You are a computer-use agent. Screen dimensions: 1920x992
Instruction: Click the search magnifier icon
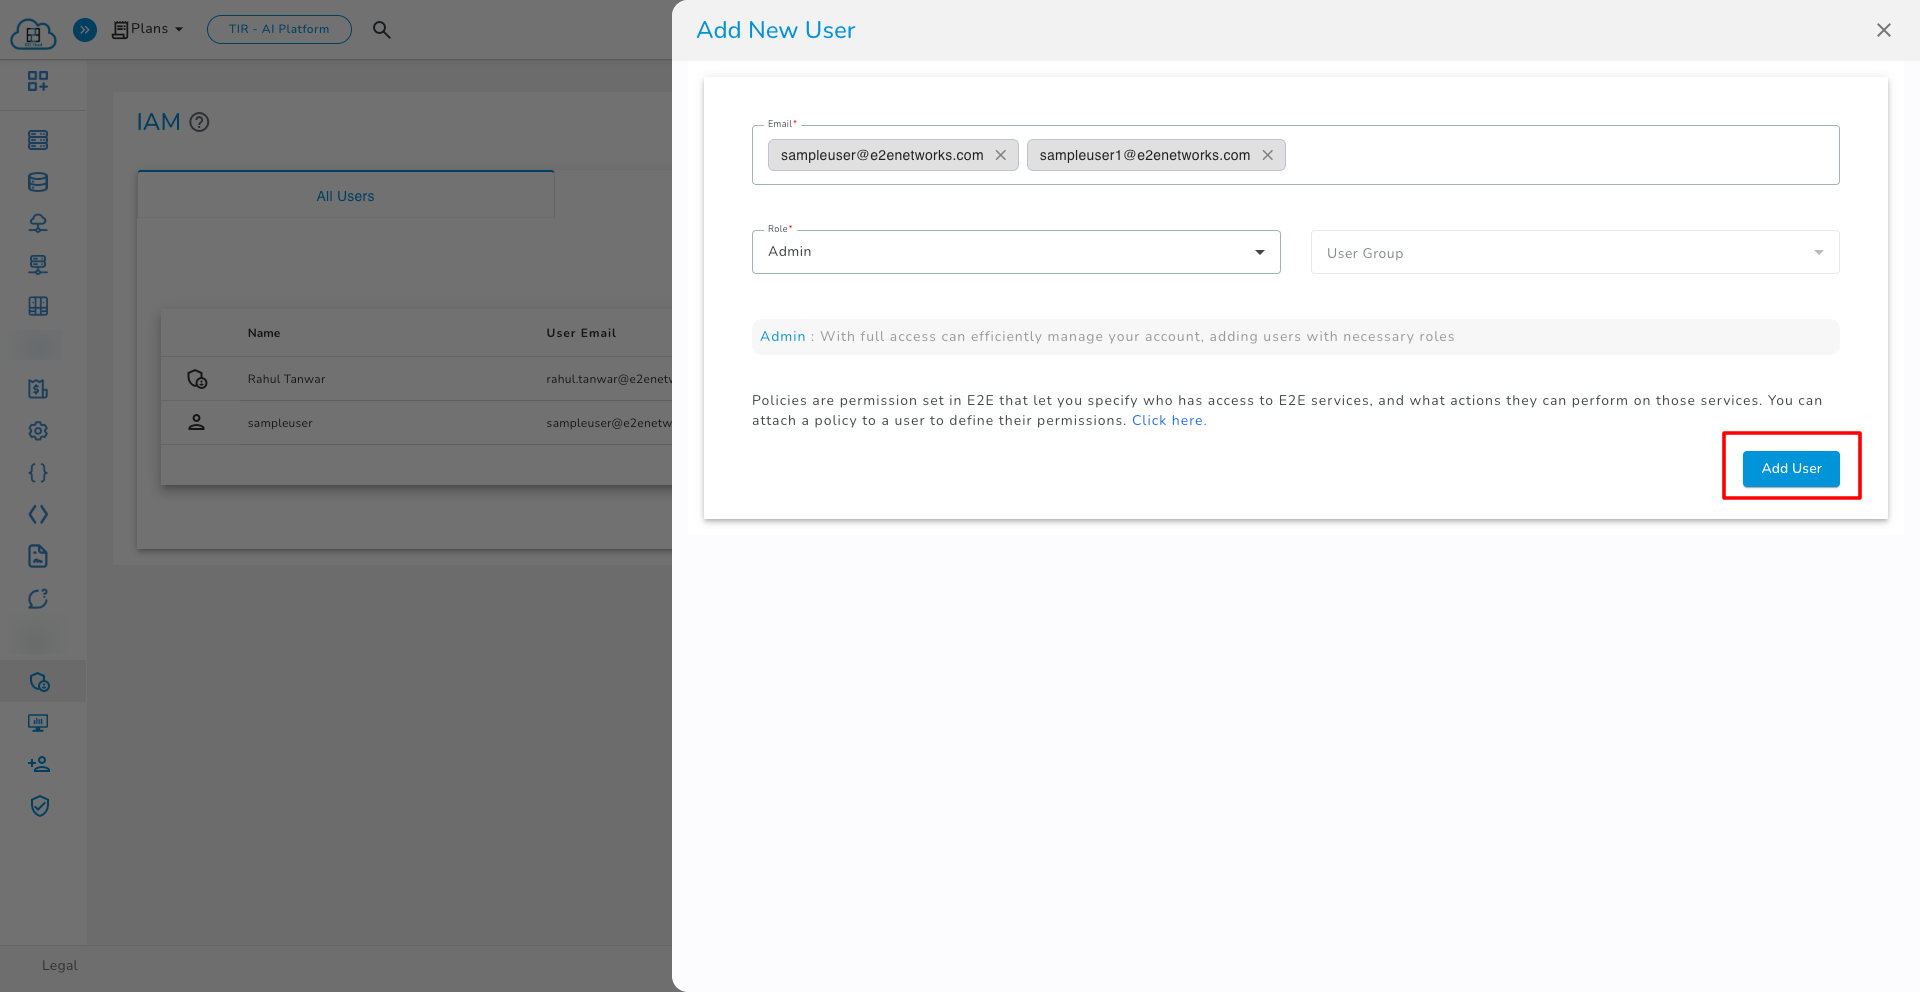[x=381, y=30]
